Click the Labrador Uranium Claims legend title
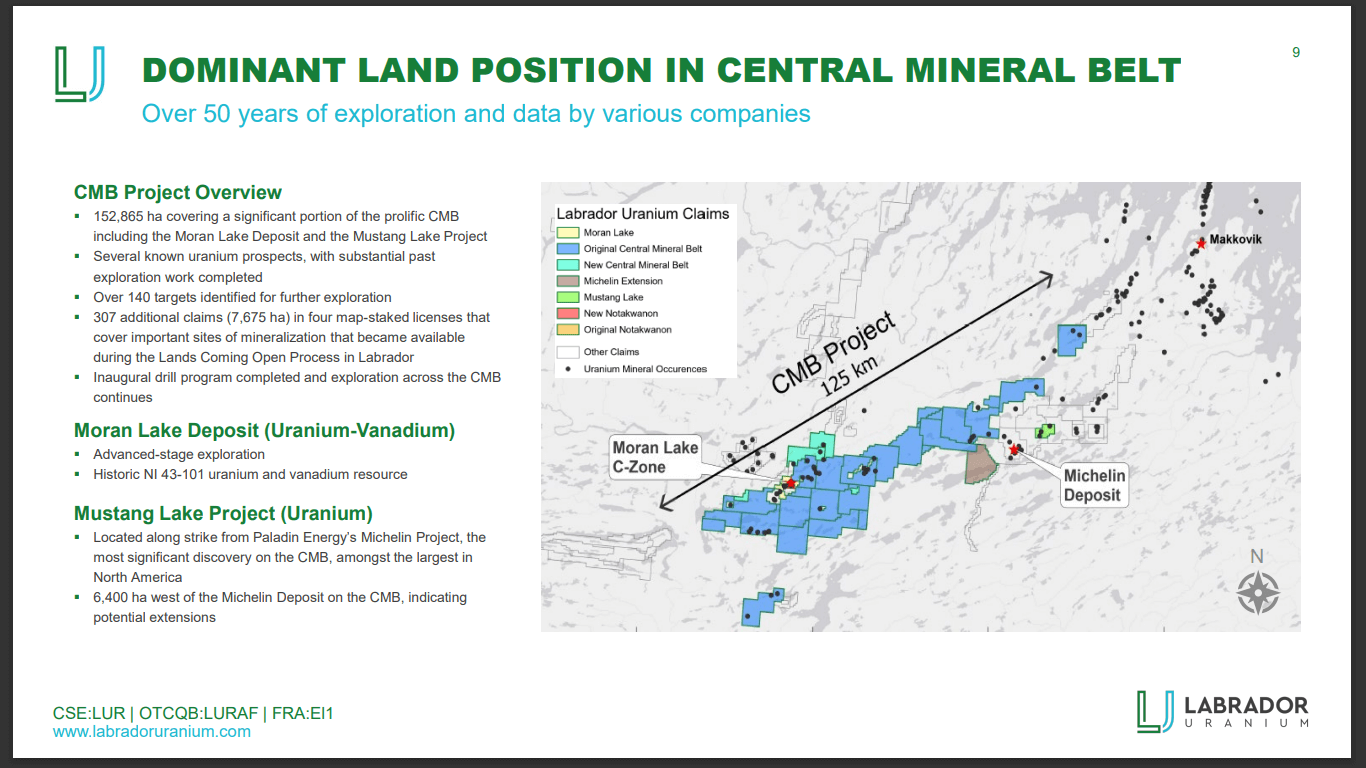This screenshot has height=768, width=1366. tap(643, 213)
